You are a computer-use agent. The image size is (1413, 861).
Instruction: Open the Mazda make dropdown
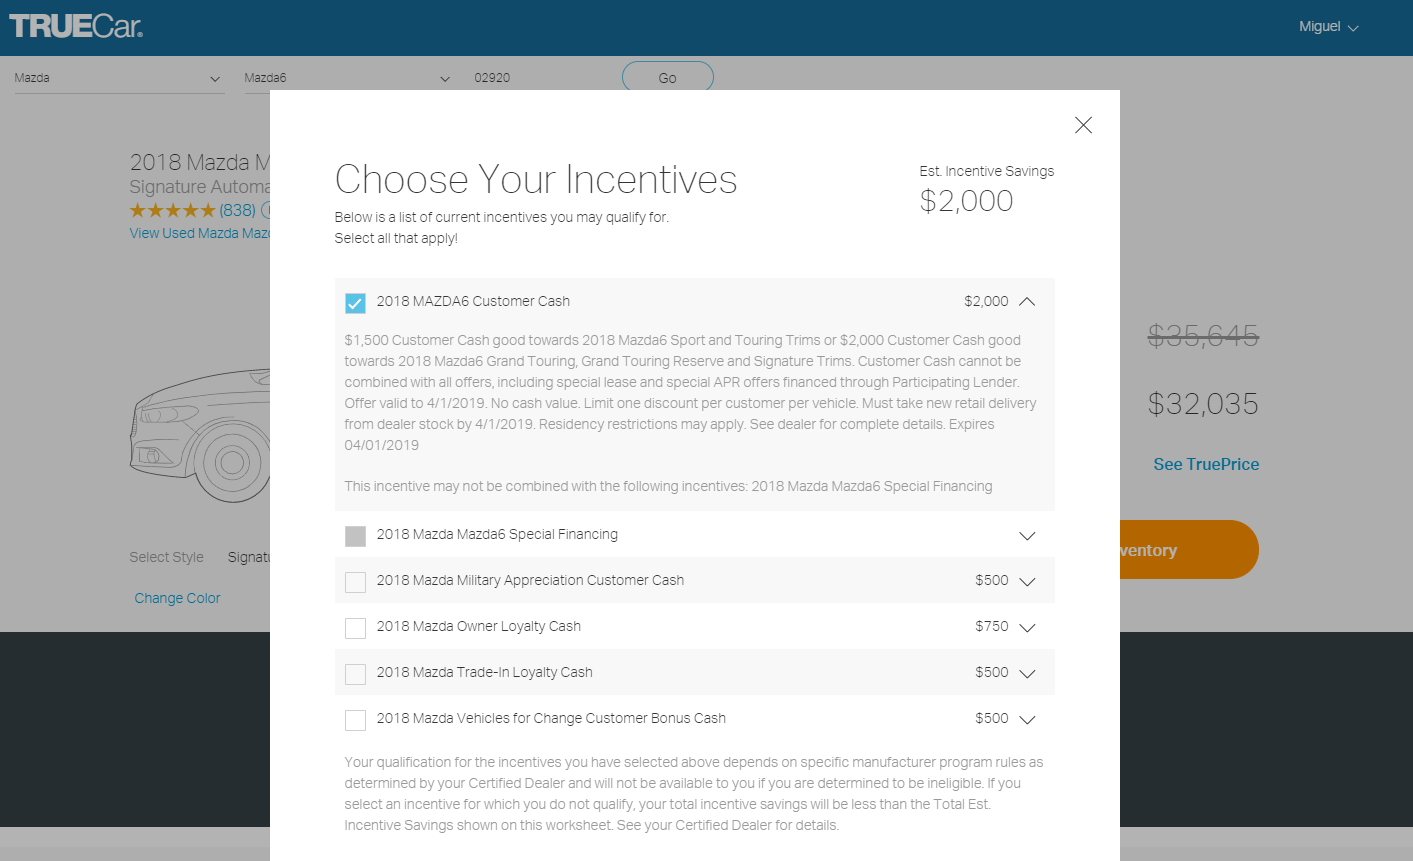click(x=119, y=78)
